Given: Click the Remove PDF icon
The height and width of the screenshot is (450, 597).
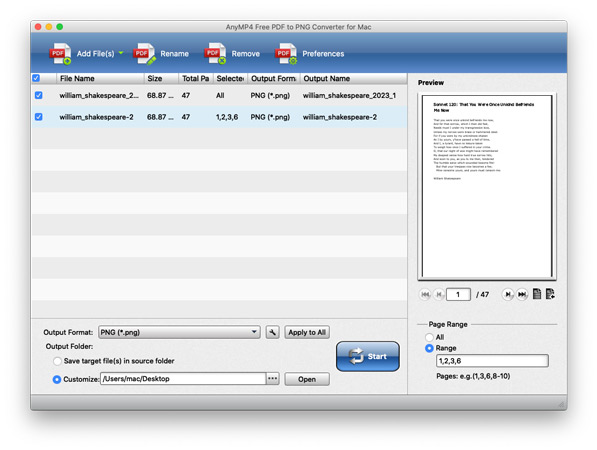Looking at the screenshot, I should pos(215,54).
